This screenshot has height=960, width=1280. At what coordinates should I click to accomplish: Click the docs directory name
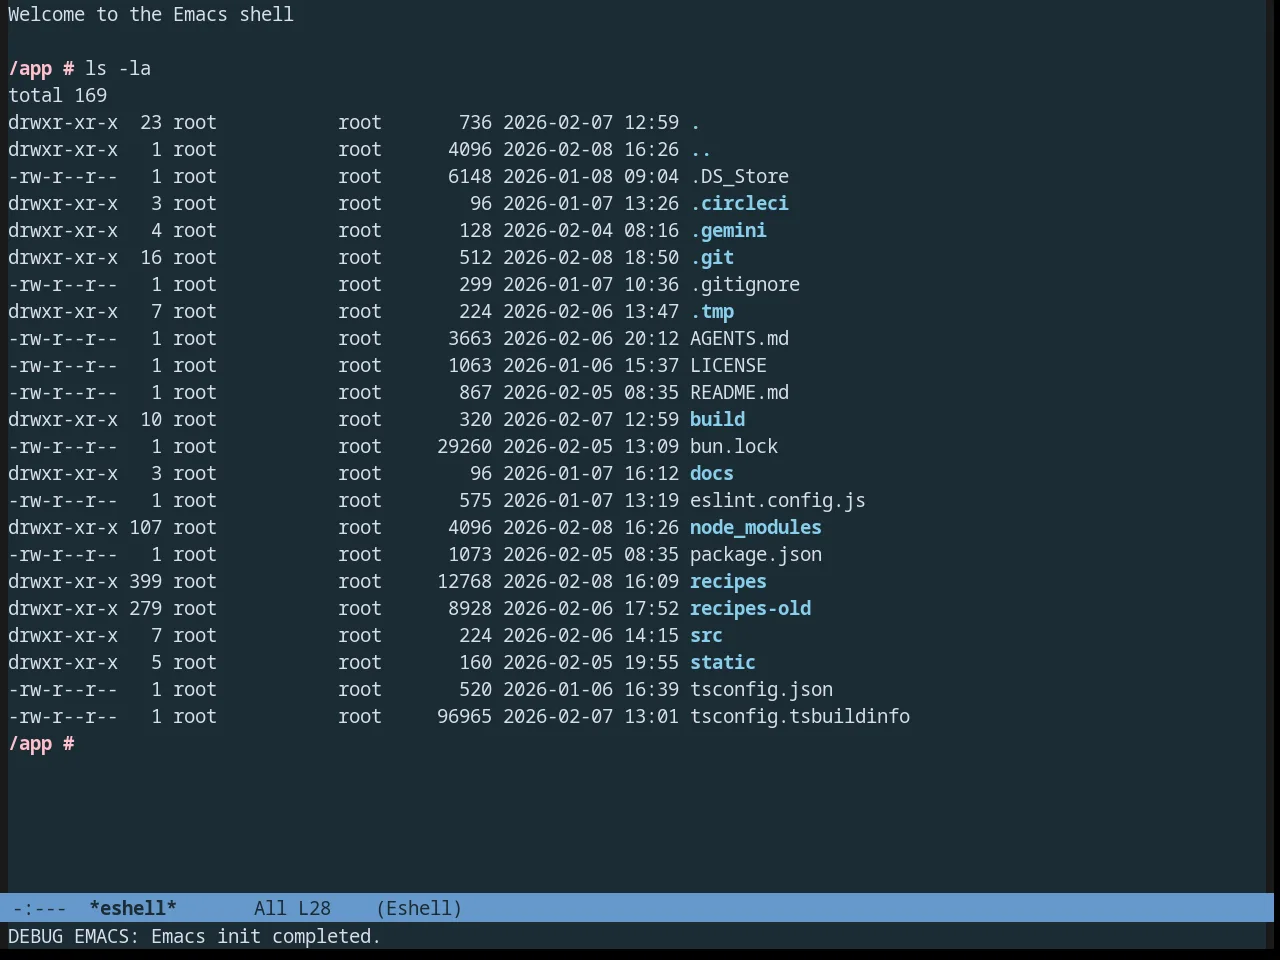tap(712, 473)
